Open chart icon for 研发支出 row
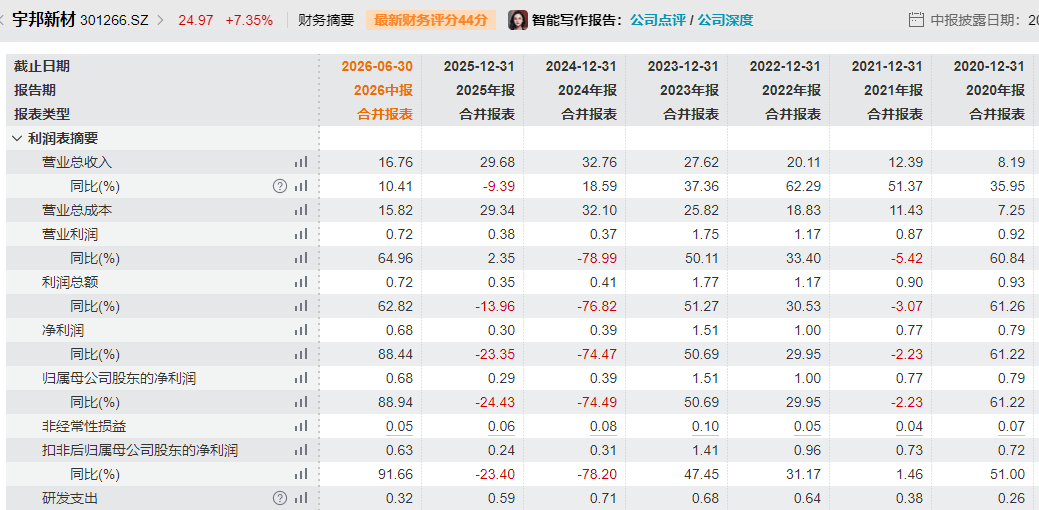1039x510 pixels. [x=301, y=498]
